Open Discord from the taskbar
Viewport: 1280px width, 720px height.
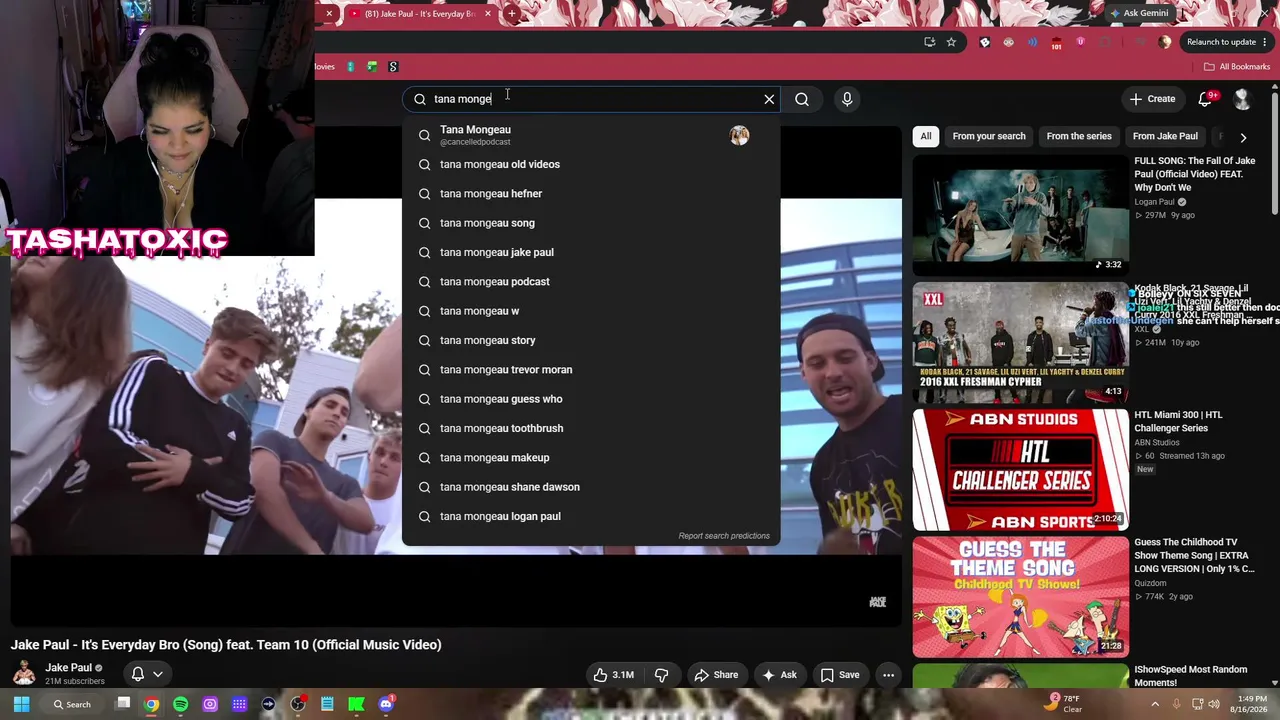pos(386,704)
